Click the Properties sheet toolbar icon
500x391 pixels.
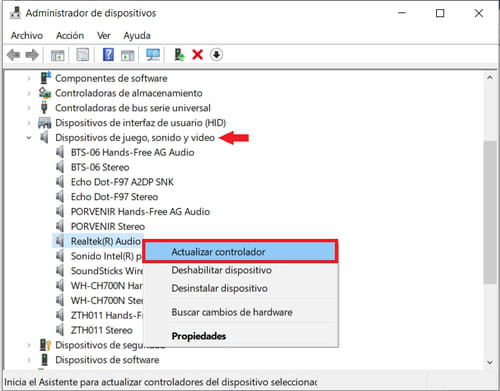pos(82,55)
